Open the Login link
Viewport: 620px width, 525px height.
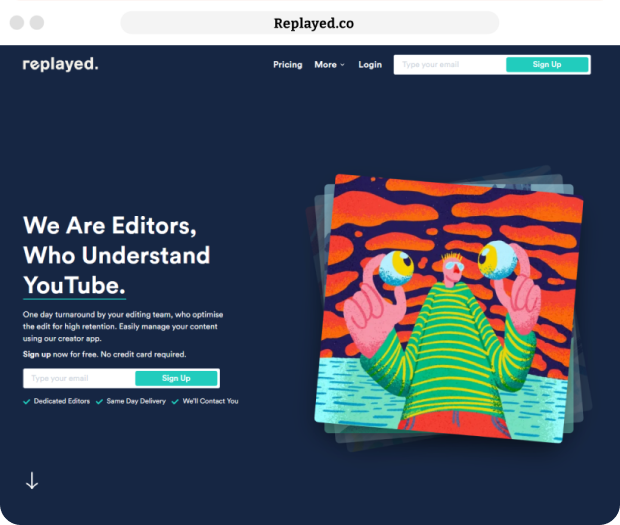click(370, 65)
